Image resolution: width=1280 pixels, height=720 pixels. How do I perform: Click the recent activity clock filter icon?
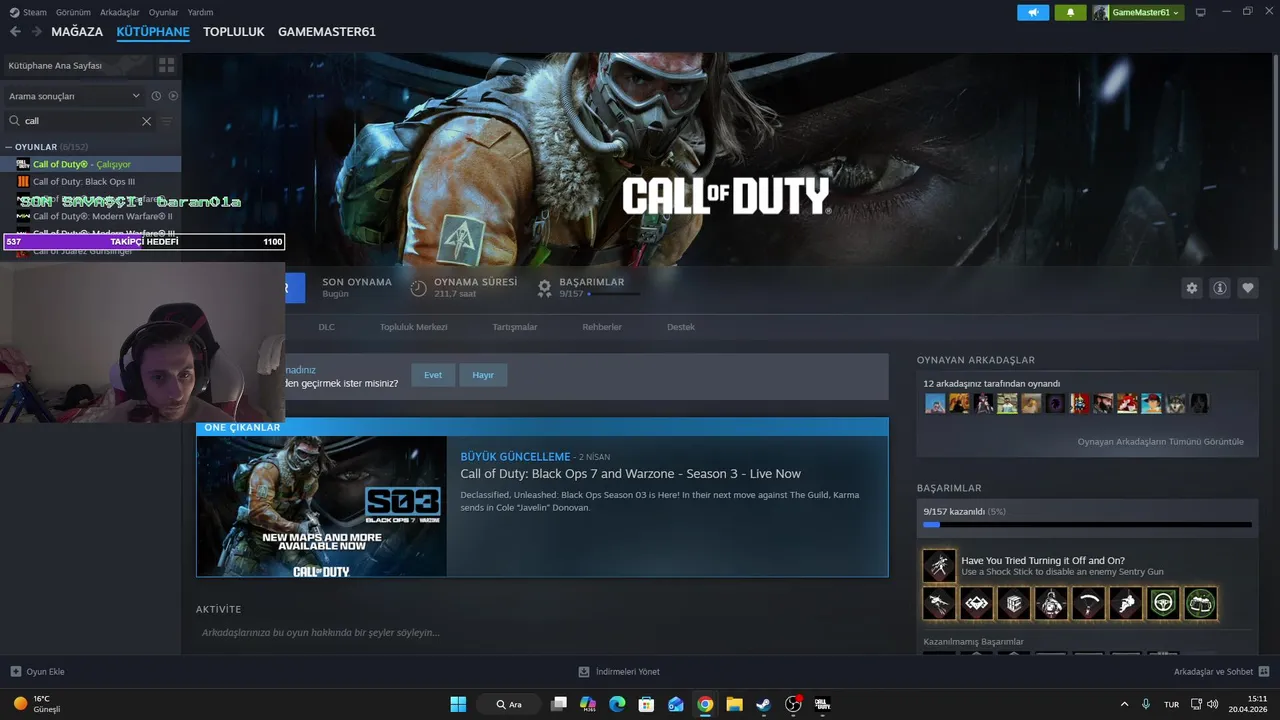(156, 96)
